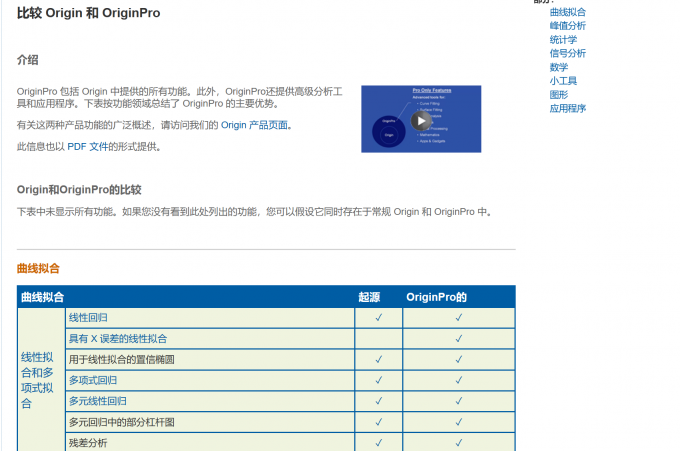Click the 曲线拟合 table header cell
Image resolution: width=680 pixels, height=451 pixels.
(x=42, y=297)
